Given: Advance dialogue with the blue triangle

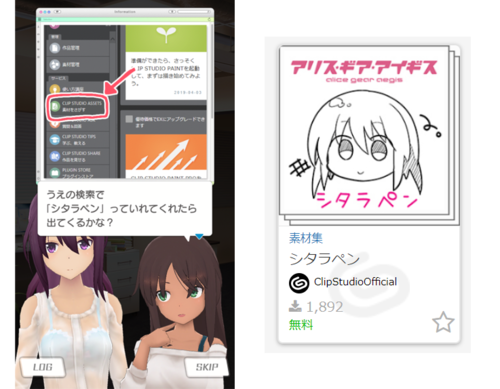Looking at the screenshot, I should click(199, 236).
